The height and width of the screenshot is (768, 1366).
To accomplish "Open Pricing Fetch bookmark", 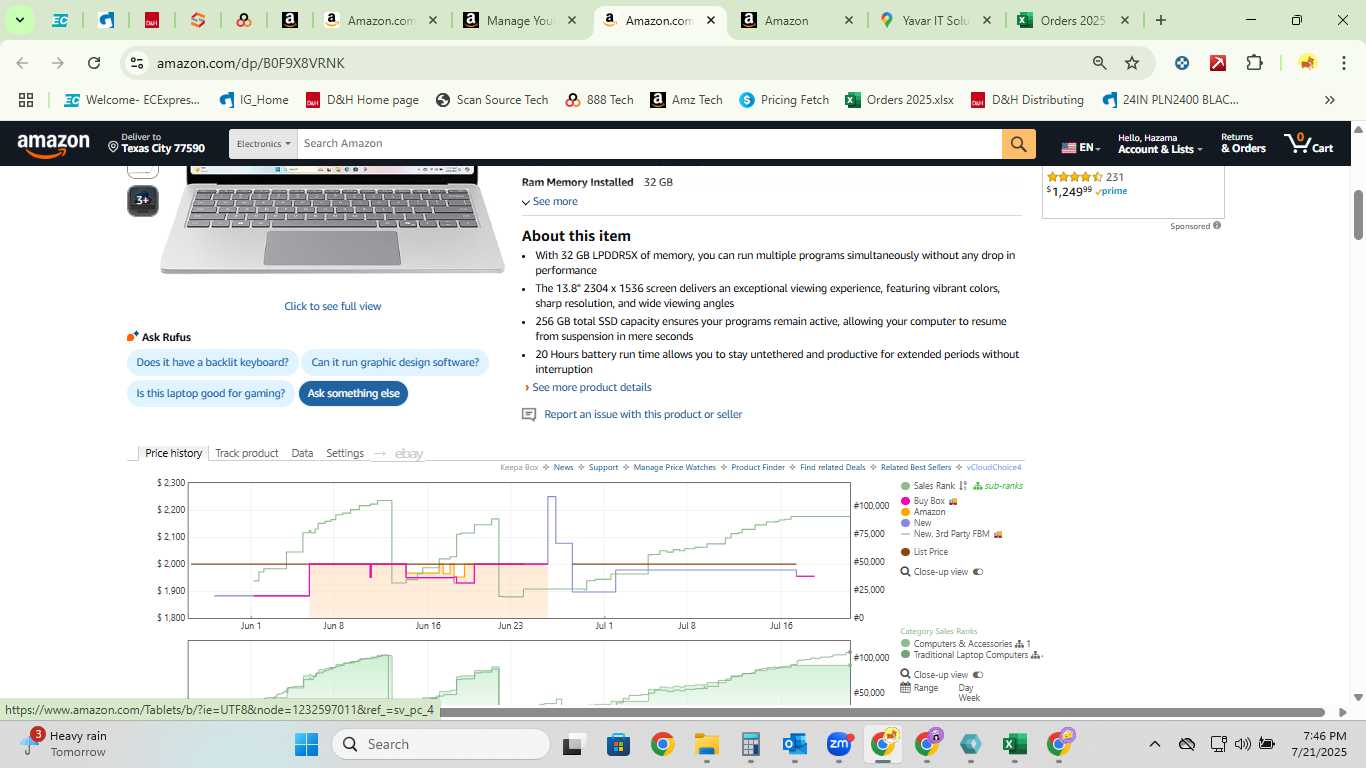I will pos(785,100).
